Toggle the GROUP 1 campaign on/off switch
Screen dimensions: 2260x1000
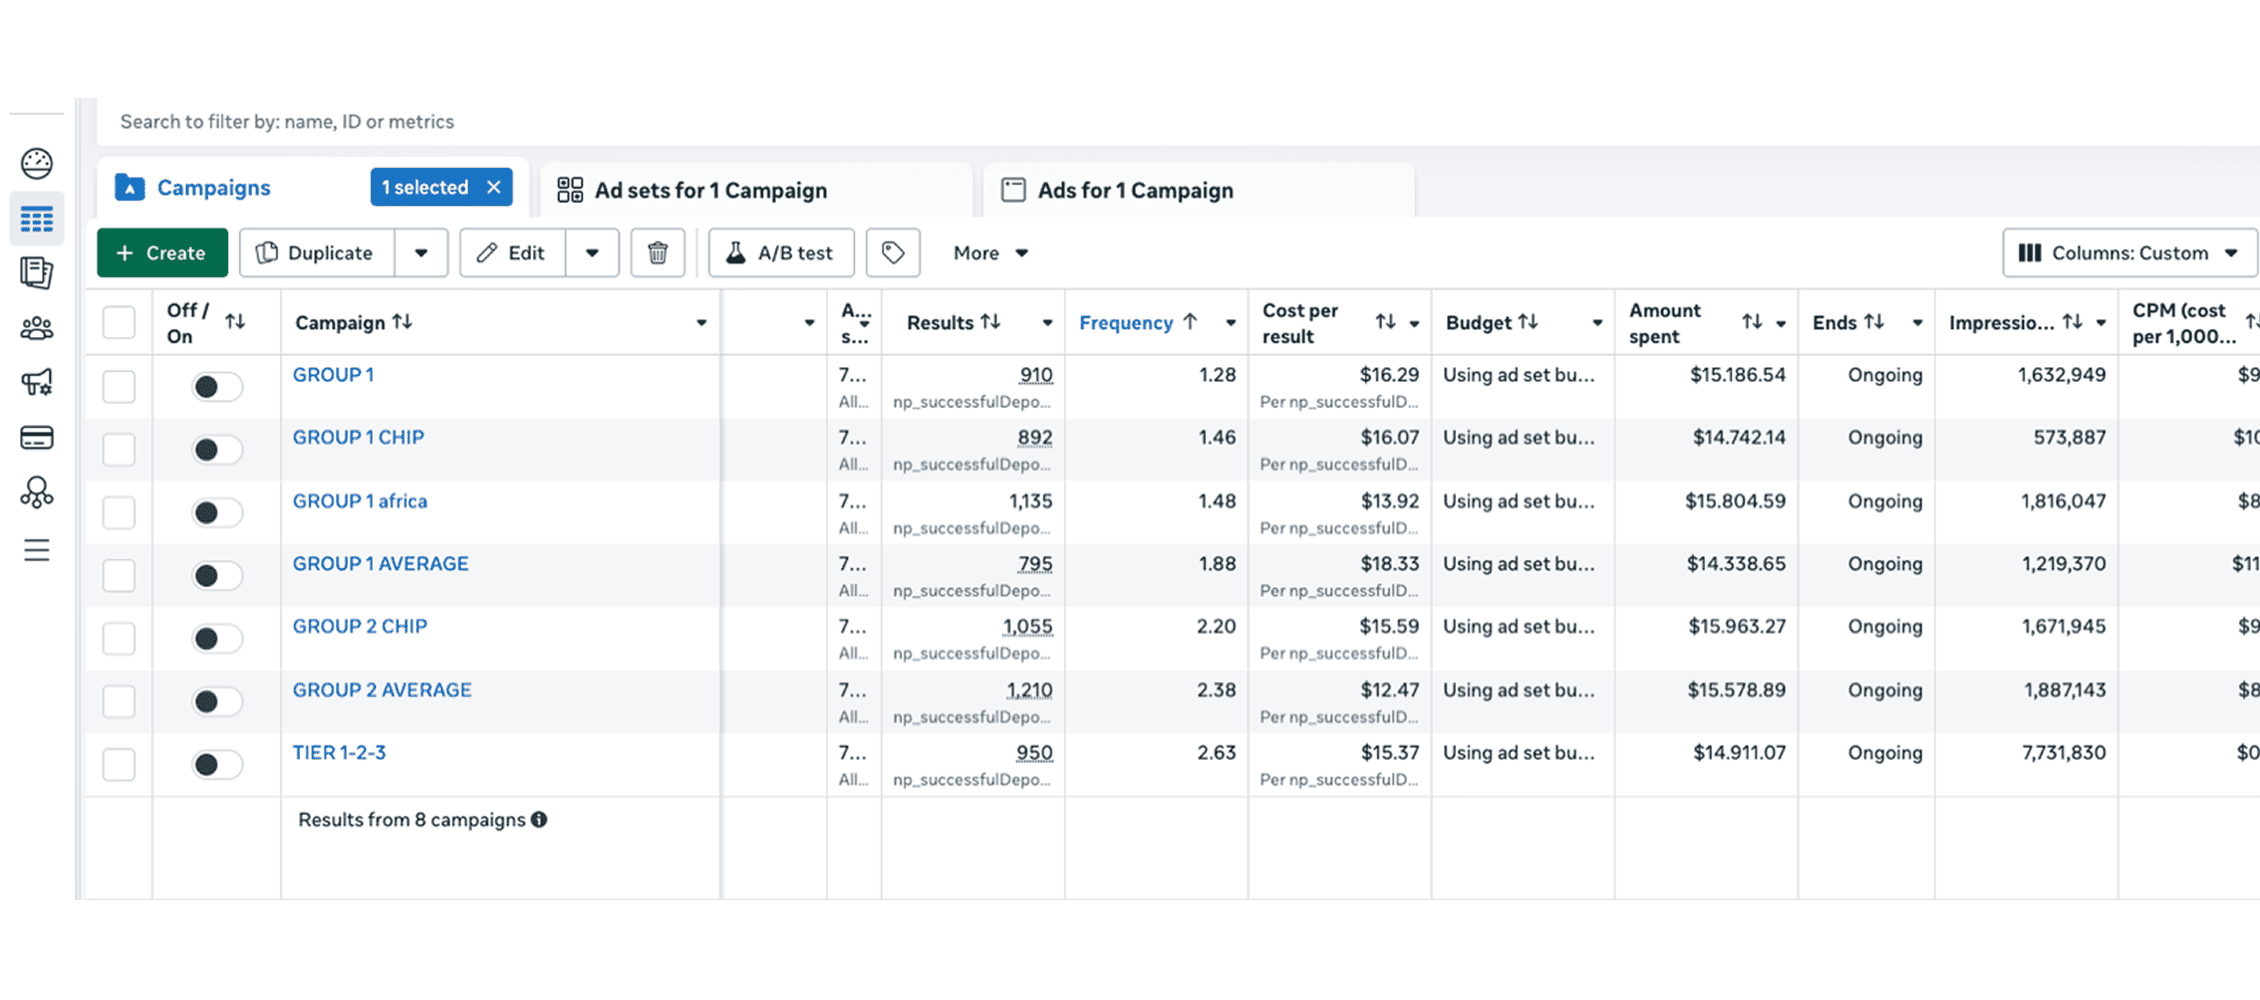(217, 387)
